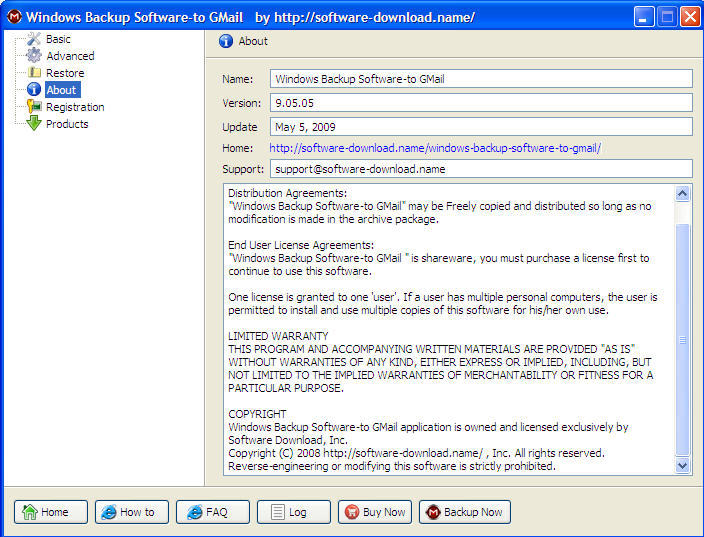The height and width of the screenshot is (537, 704).
Task: Select Restore in the sidebar tree
Action: click(65, 72)
